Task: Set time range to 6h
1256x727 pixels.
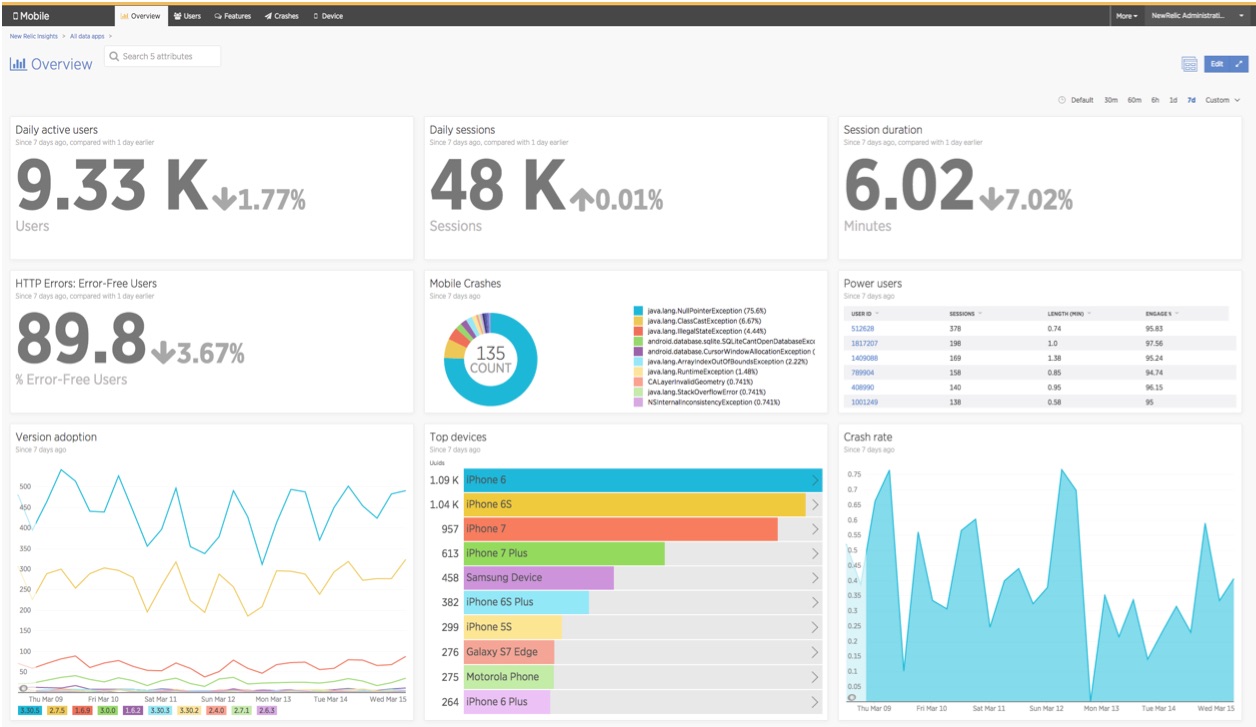Action: tap(1155, 100)
